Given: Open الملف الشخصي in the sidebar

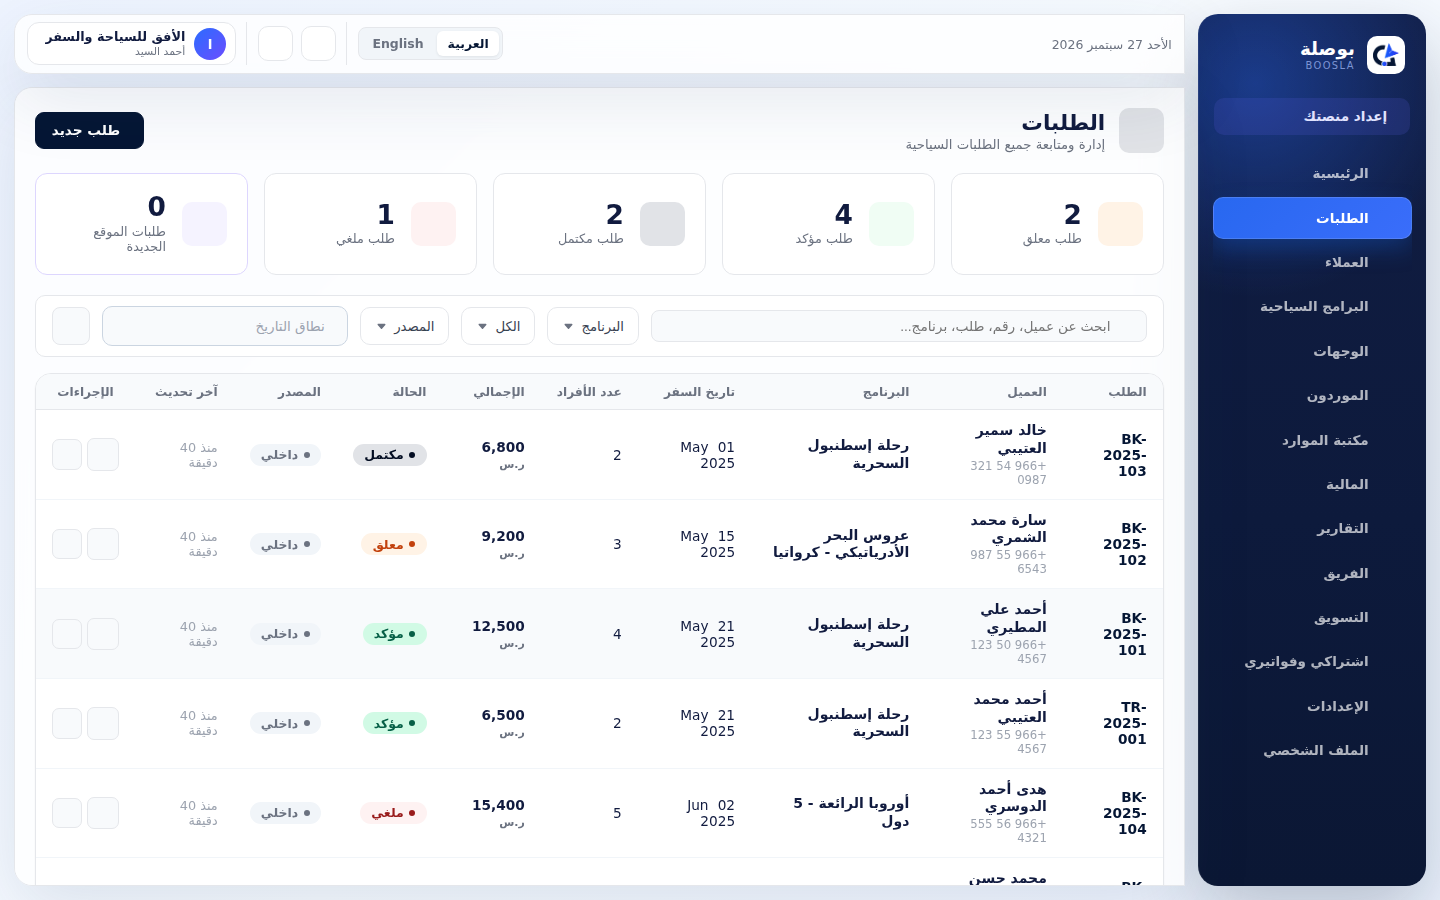Looking at the screenshot, I should pos(1312,751).
